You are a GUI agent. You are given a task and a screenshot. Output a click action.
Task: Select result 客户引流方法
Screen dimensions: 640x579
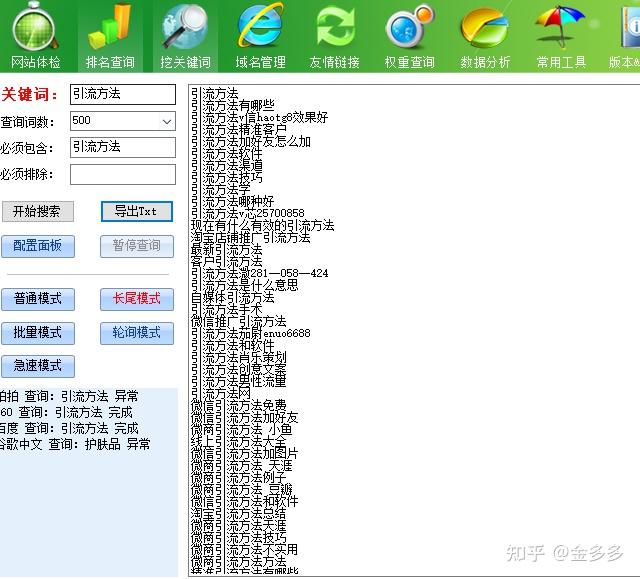point(227,262)
